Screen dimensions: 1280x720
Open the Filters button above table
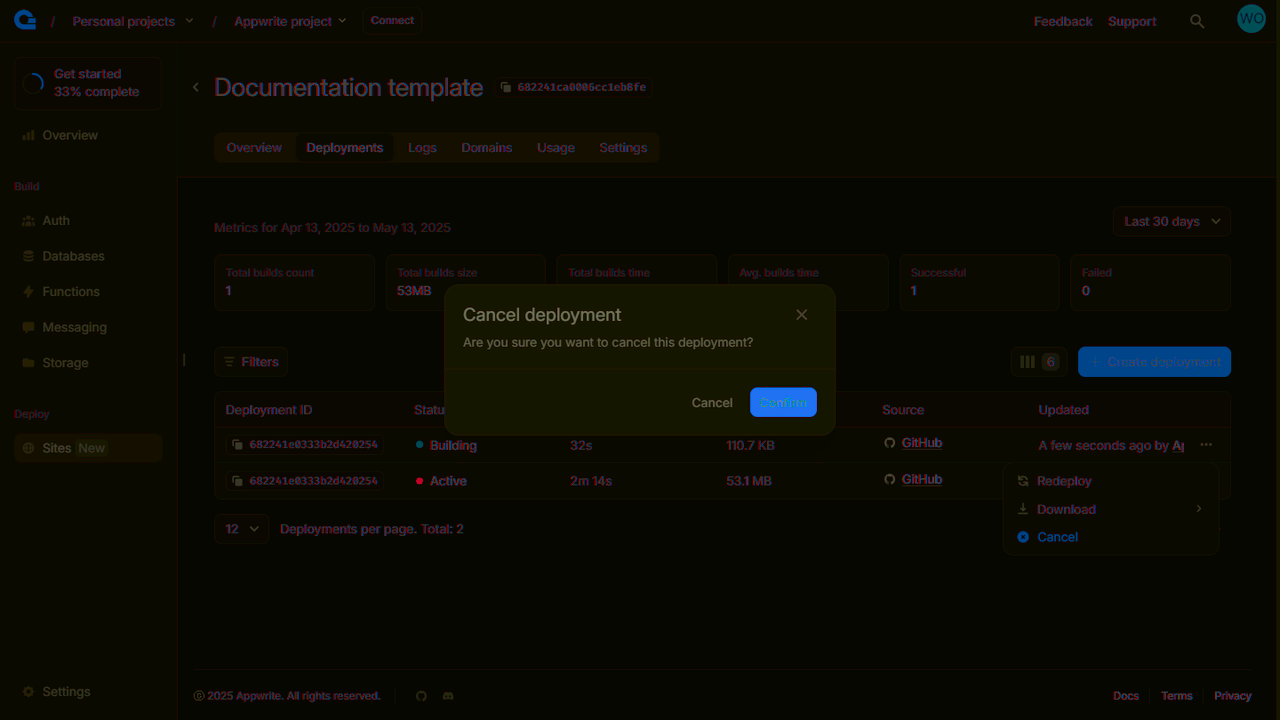click(x=251, y=362)
